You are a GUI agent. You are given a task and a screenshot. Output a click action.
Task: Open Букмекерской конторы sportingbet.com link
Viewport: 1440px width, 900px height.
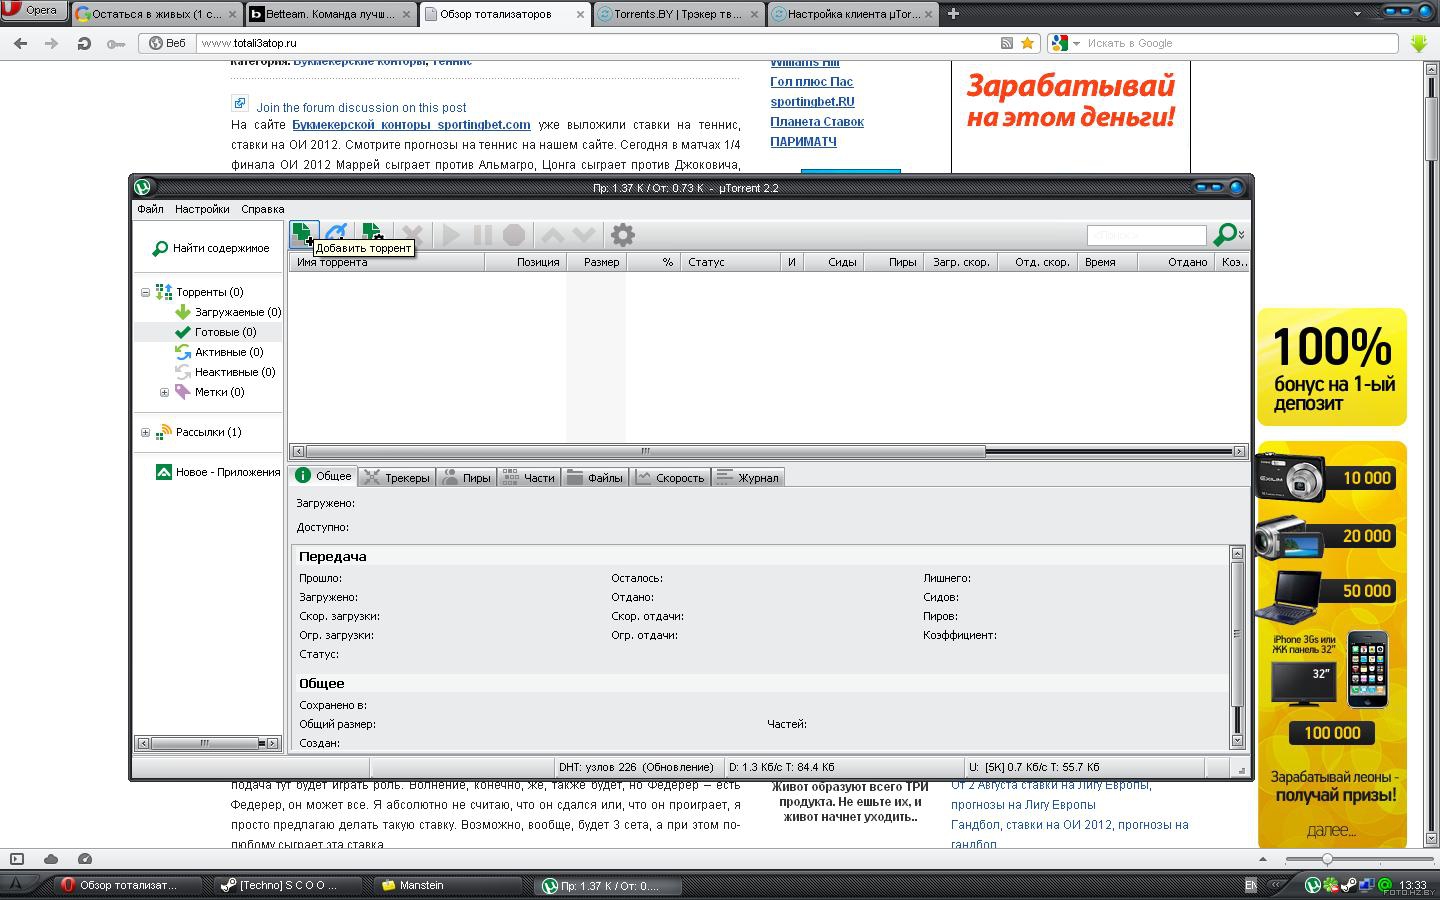411,125
